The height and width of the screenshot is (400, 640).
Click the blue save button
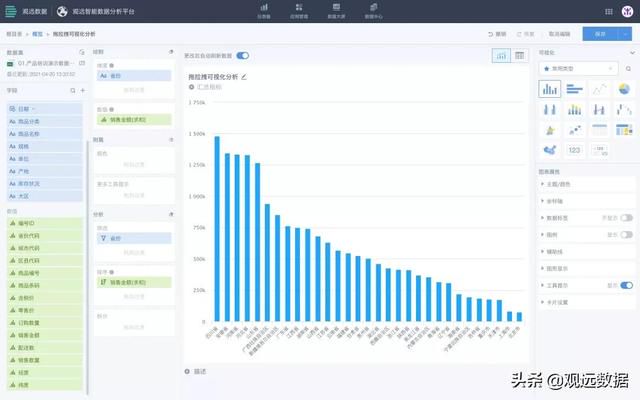tap(600, 34)
